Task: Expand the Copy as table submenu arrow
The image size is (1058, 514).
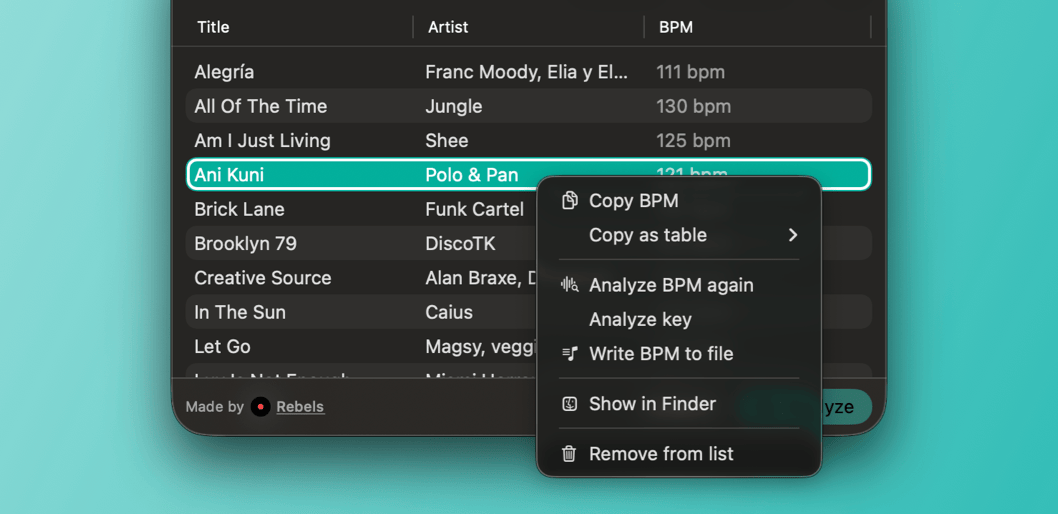Action: (x=792, y=235)
